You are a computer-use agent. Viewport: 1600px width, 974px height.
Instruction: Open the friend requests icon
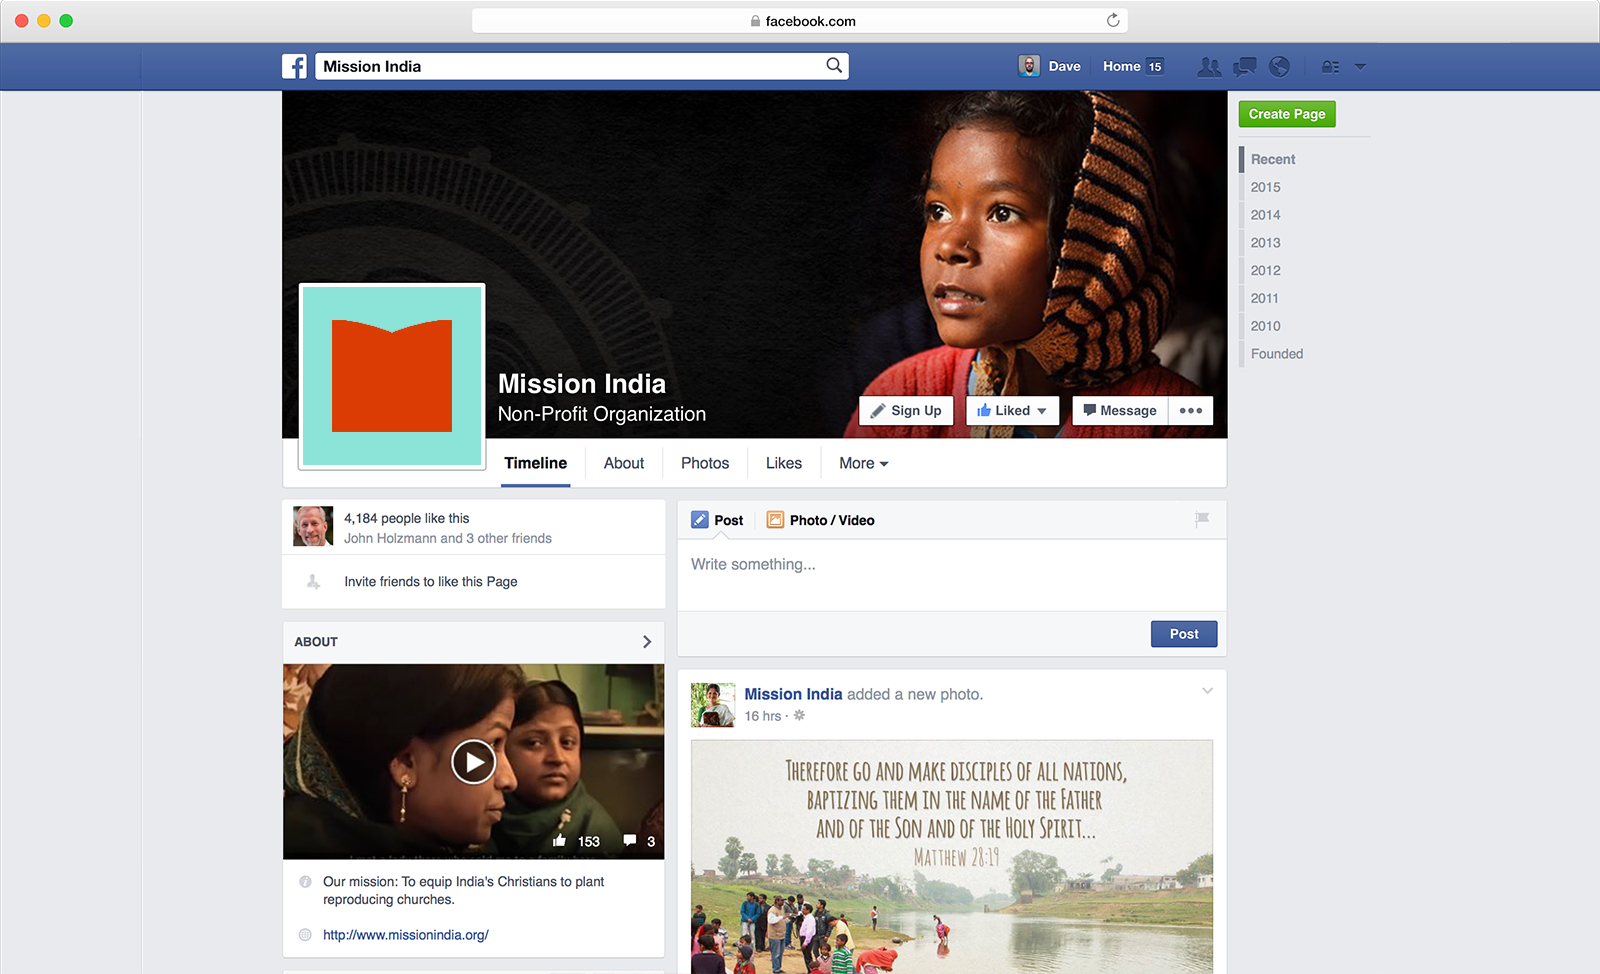click(x=1209, y=67)
